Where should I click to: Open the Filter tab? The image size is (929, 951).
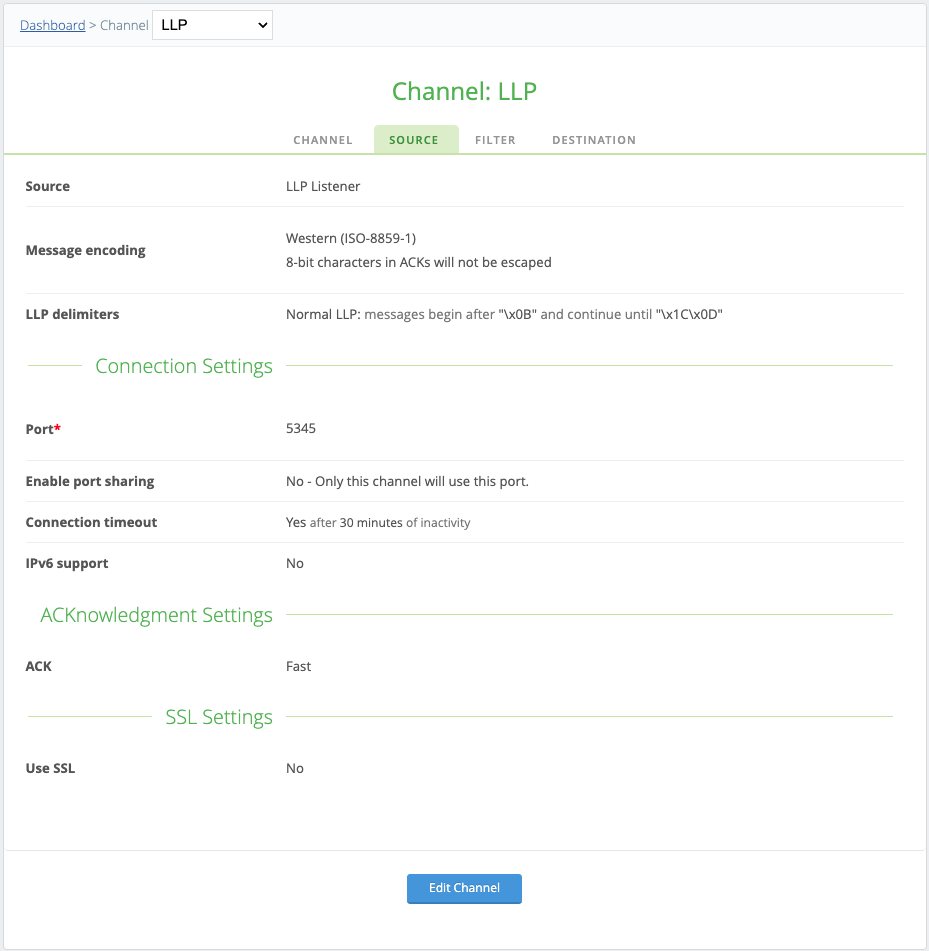click(x=495, y=140)
